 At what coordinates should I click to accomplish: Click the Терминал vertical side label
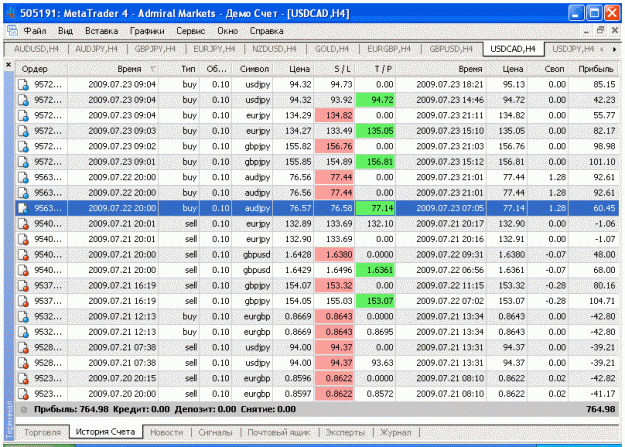pos(9,420)
